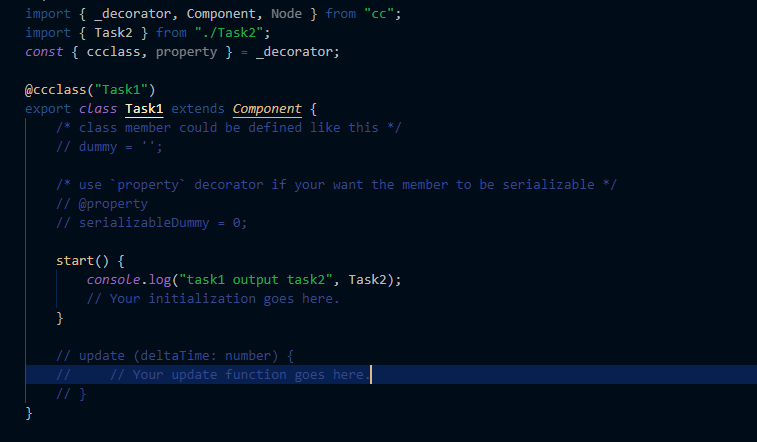Click the extends keyword
The height and width of the screenshot is (442, 757).
tap(198, 108)
